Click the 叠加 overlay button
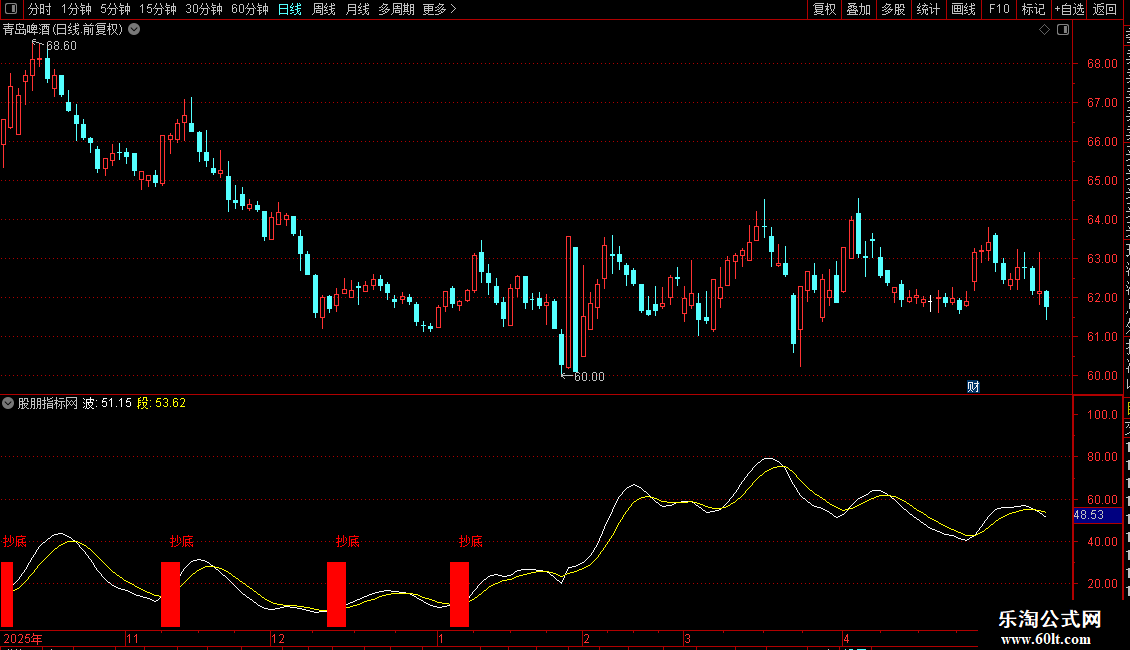This screenshot has height=650, width=1130. (858, 9)
